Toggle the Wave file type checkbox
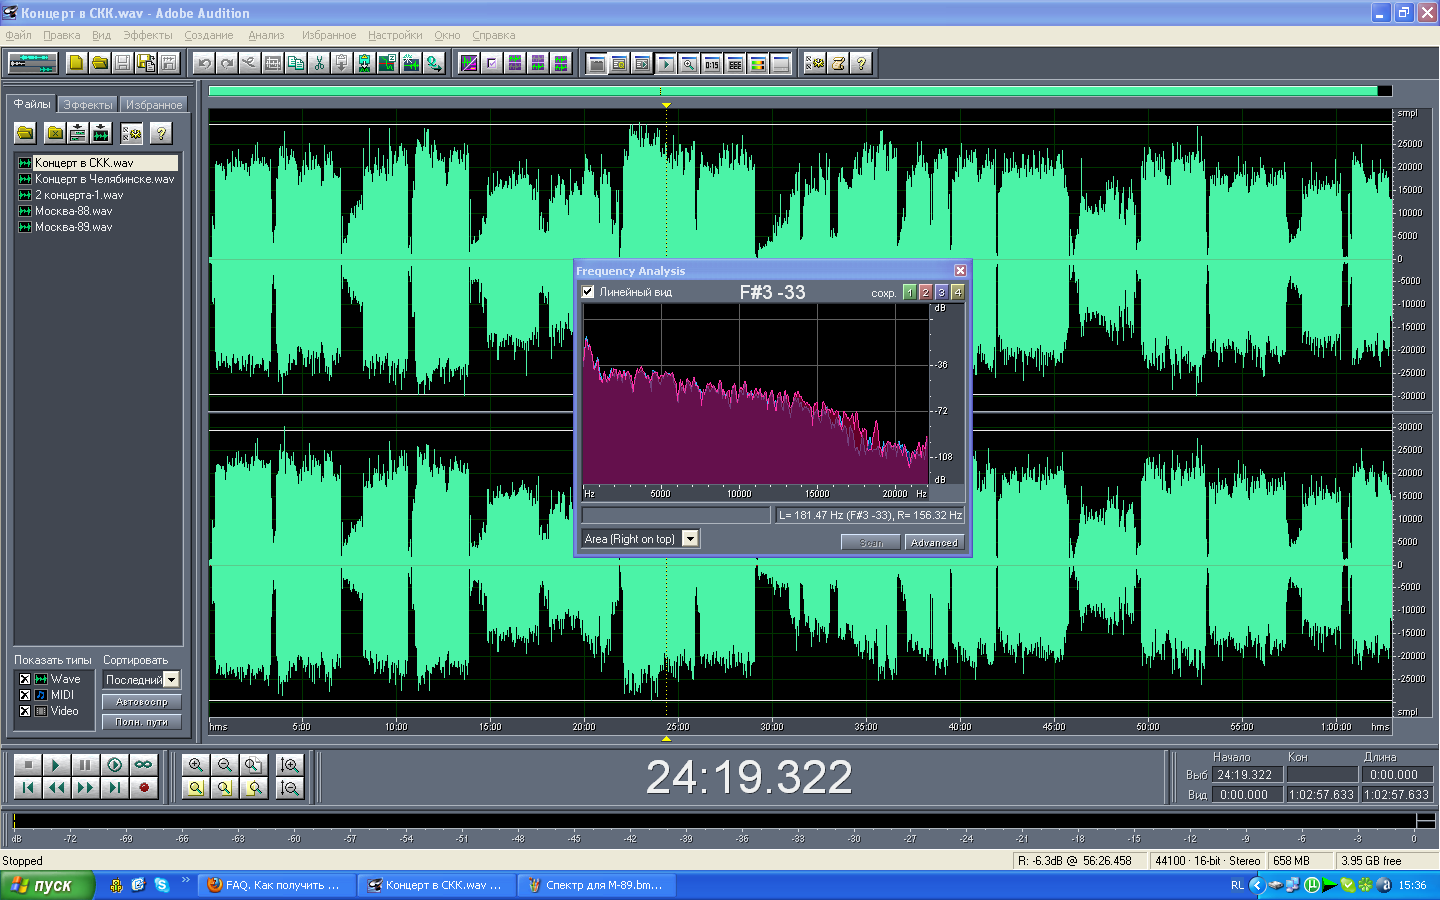This screenshot has height=900, width=1440. click(25, 679)
